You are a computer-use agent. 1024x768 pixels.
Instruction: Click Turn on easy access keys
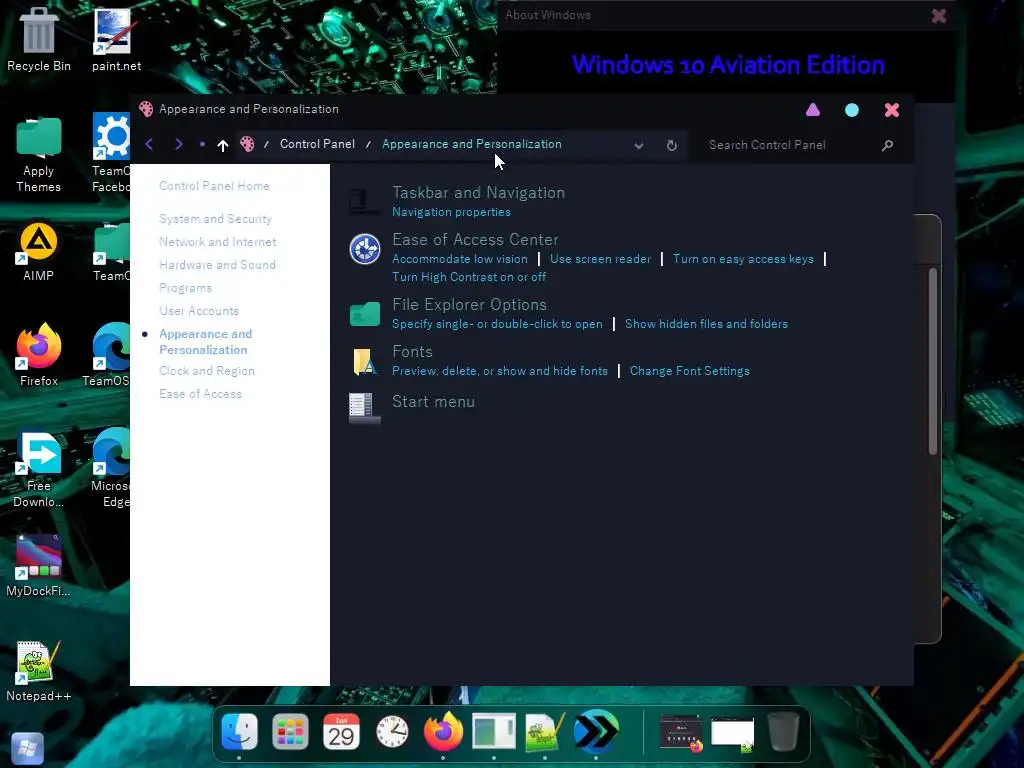tap(743, 259)
